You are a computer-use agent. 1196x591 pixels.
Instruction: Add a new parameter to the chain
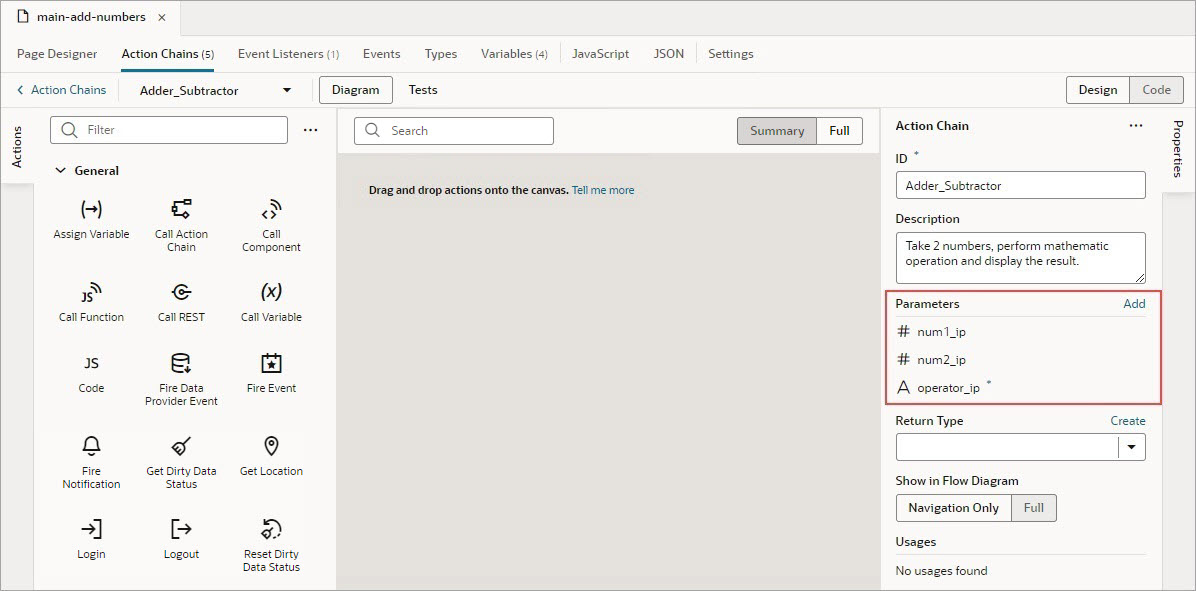point(1134,303)
